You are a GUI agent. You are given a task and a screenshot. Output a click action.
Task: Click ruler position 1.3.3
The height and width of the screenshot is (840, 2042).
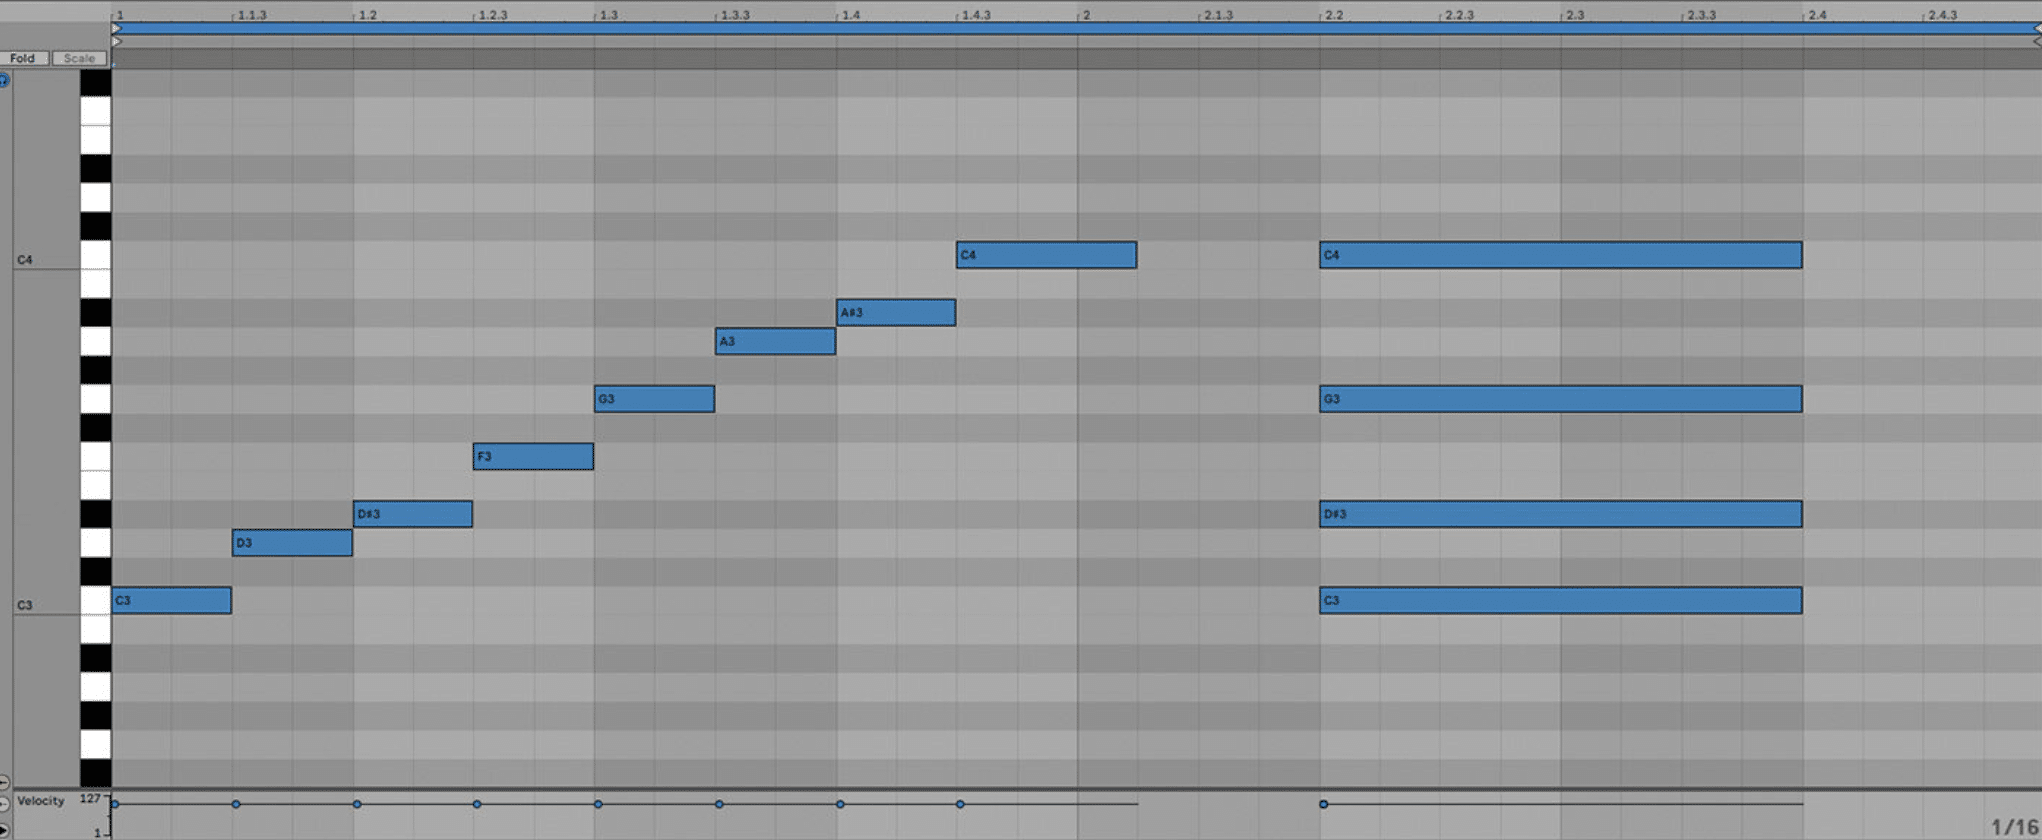tap(735, 15)
